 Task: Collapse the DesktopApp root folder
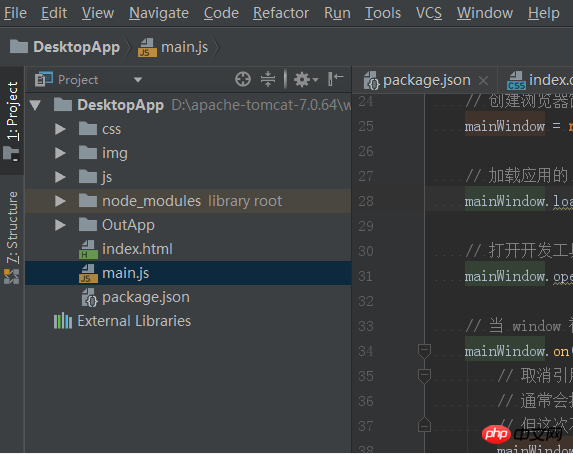(35, 105)
